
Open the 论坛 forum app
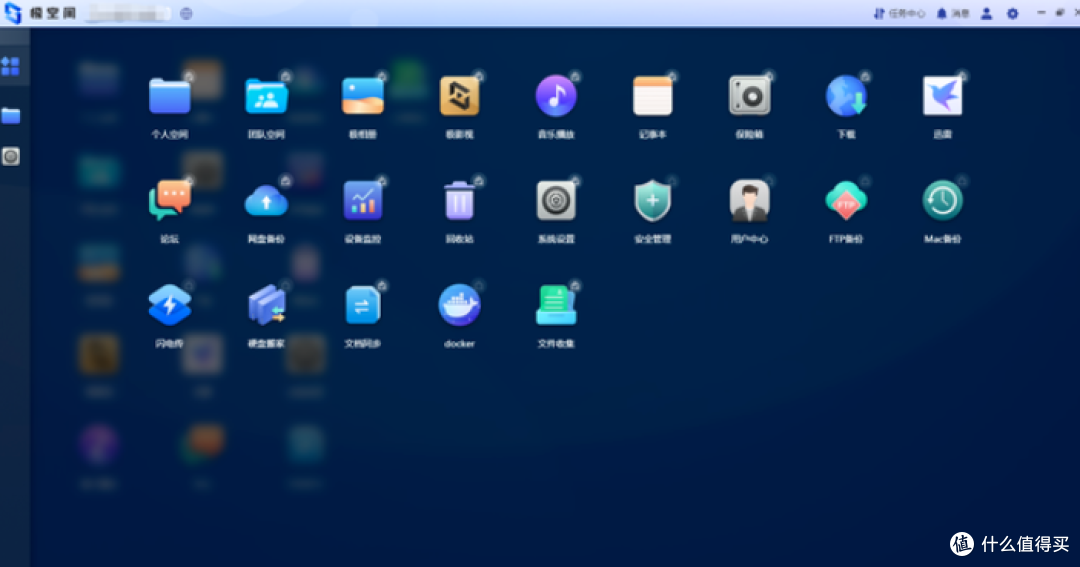tap(169, 200)
